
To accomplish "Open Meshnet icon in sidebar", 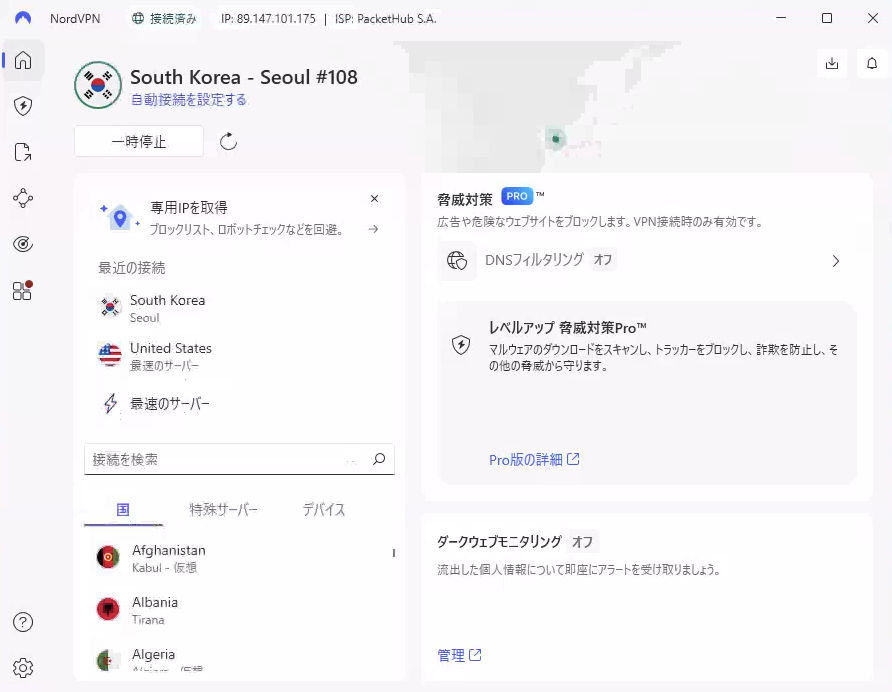I will (x=23, y=198).
